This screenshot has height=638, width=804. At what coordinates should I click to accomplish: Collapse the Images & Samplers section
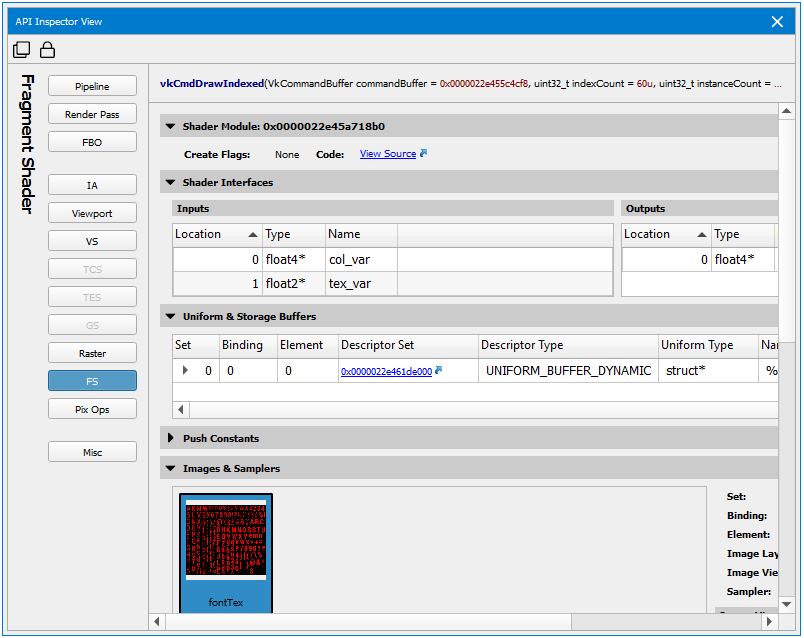click(170, 469)
